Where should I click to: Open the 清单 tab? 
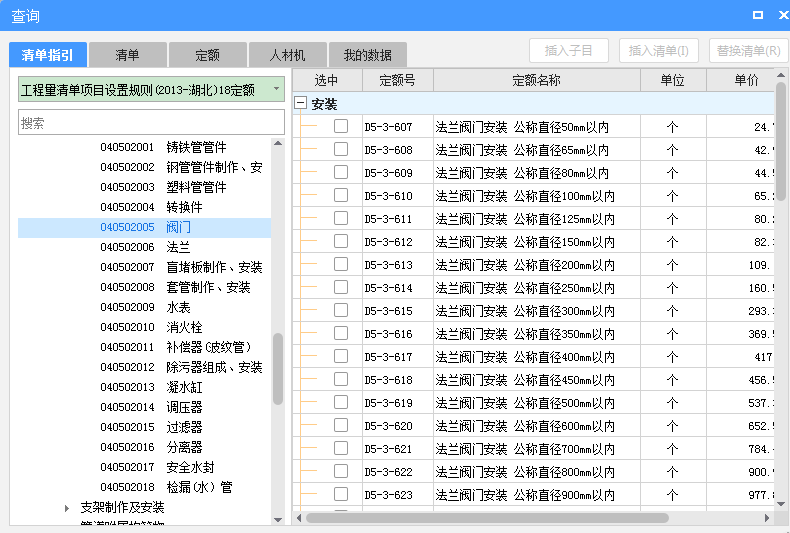pos(127,55)
